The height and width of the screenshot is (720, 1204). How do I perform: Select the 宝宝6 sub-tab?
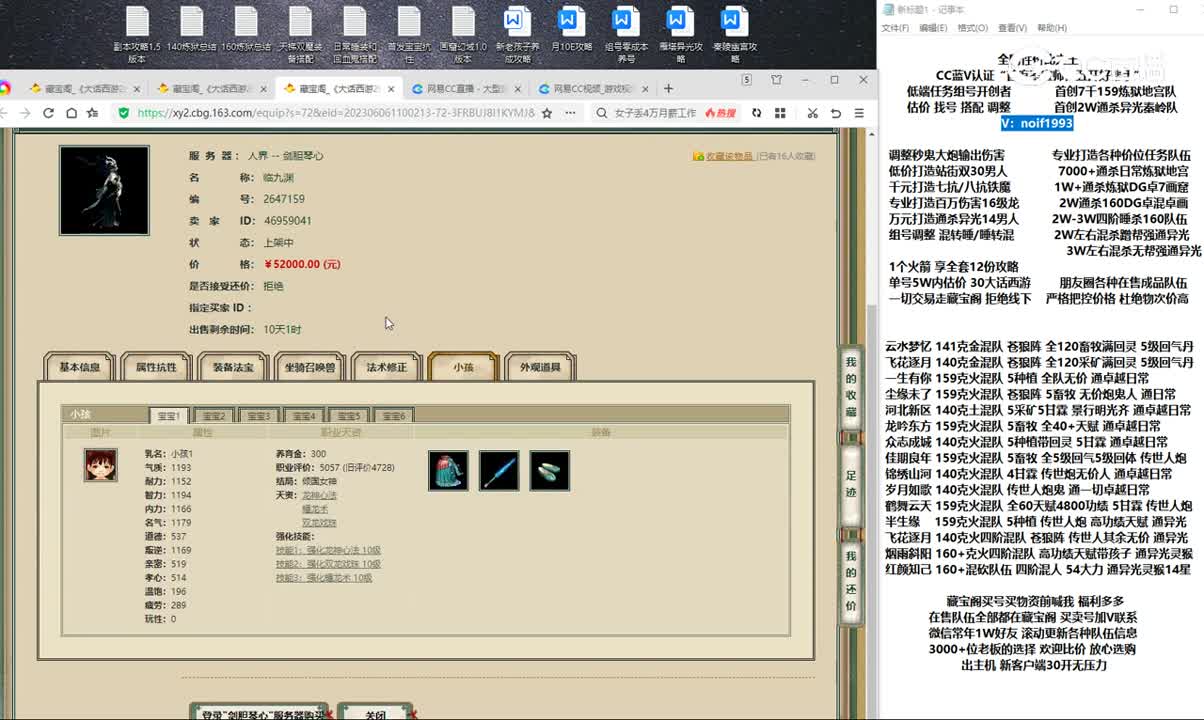[x=394, y=415]
